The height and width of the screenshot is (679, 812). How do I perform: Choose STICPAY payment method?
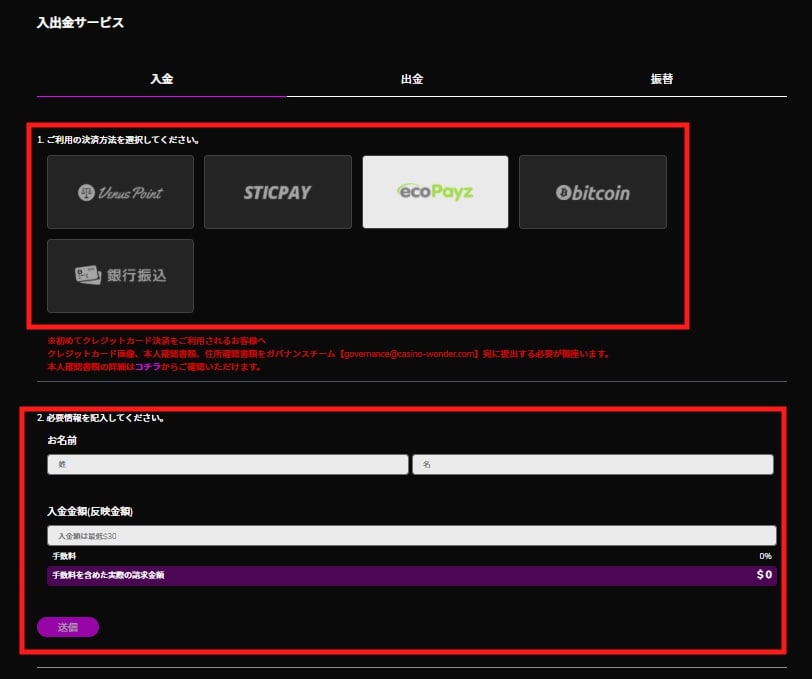[x=278, y=192]
